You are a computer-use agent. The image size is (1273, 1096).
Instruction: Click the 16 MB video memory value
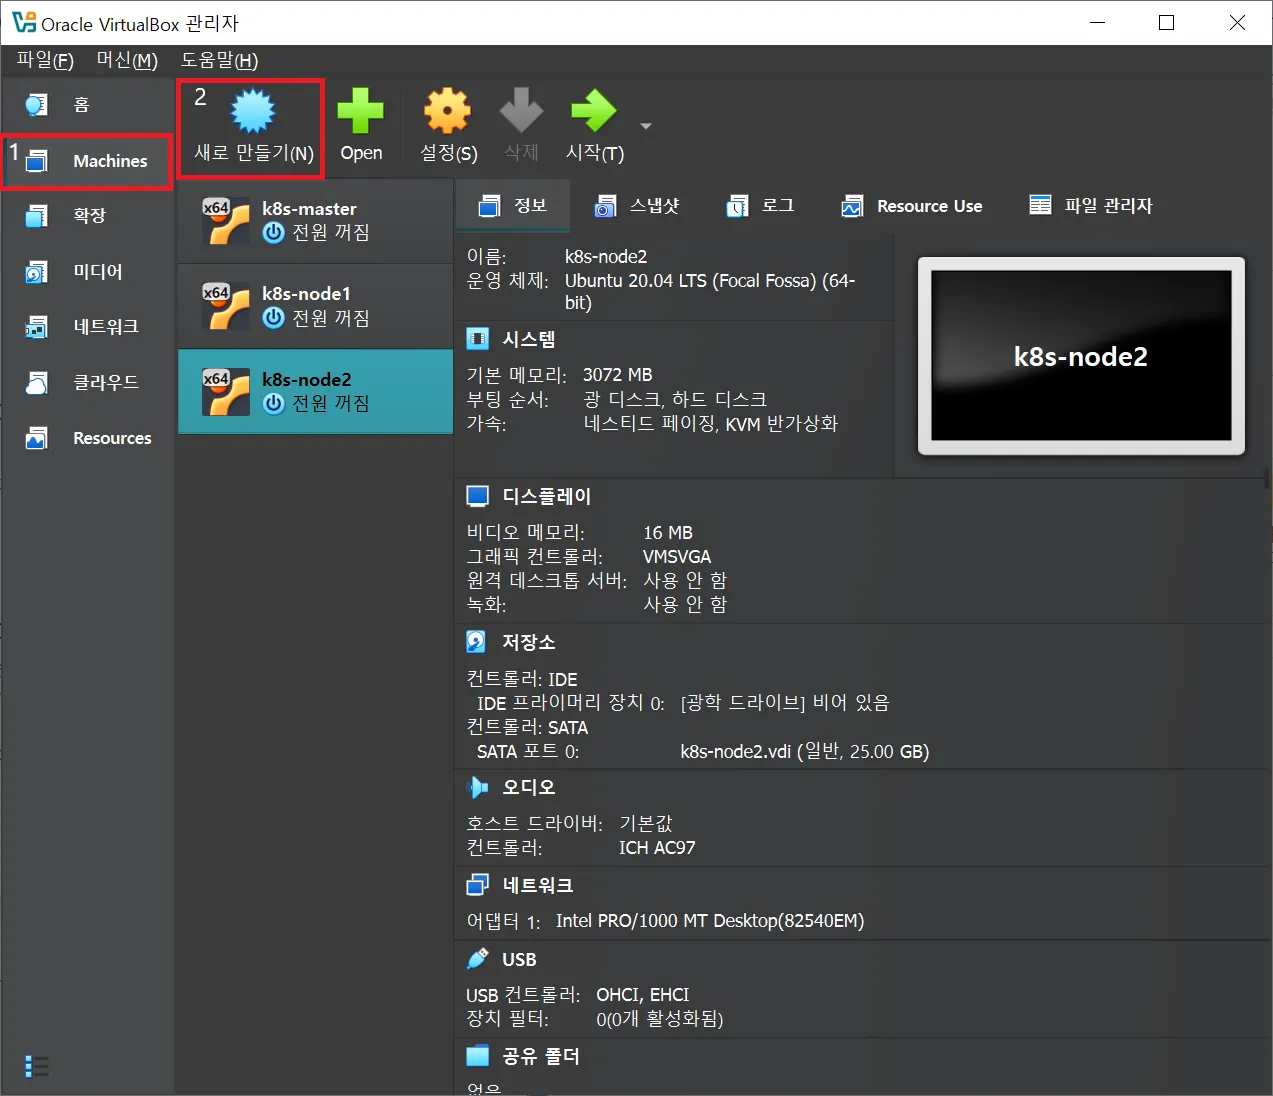point(668,533)
